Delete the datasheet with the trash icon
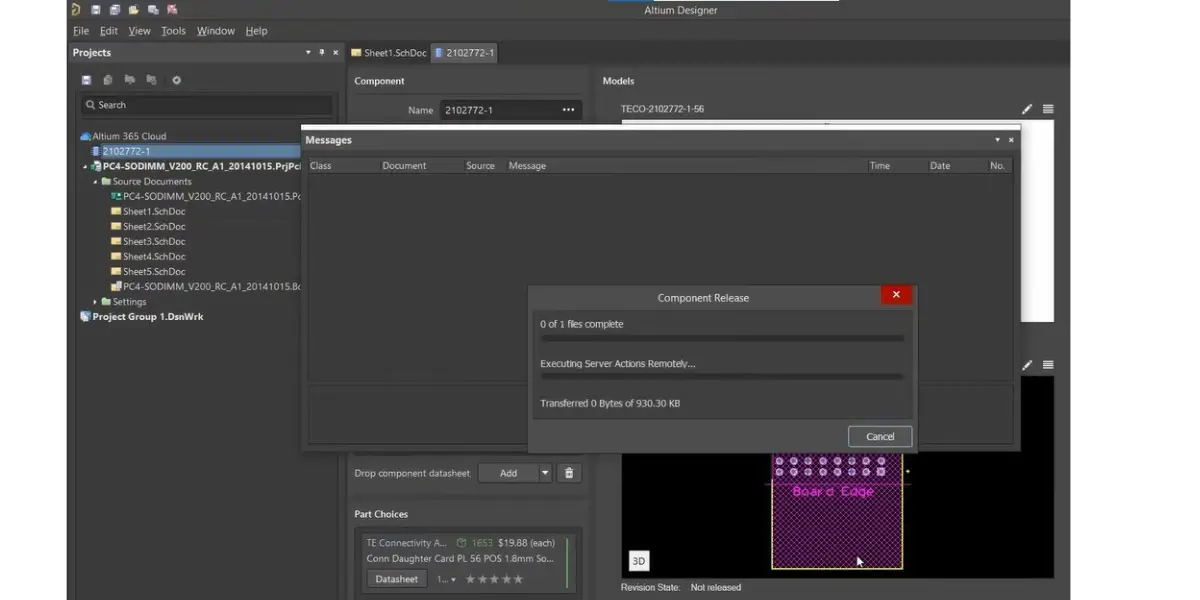Viewport: 1200px width, 600px height. (x=569, y=473)
